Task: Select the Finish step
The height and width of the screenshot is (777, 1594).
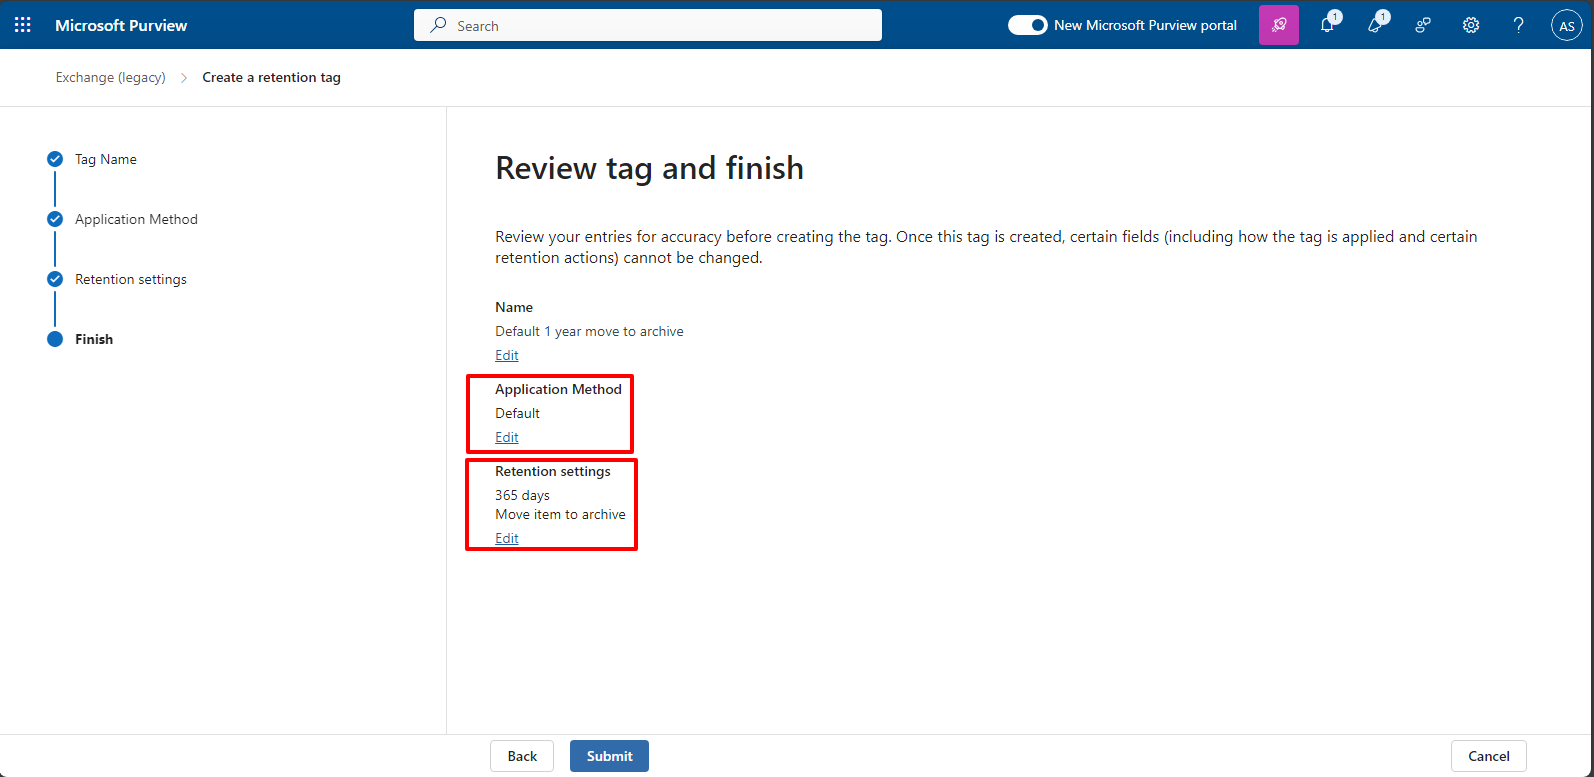Action: (94, 339)
